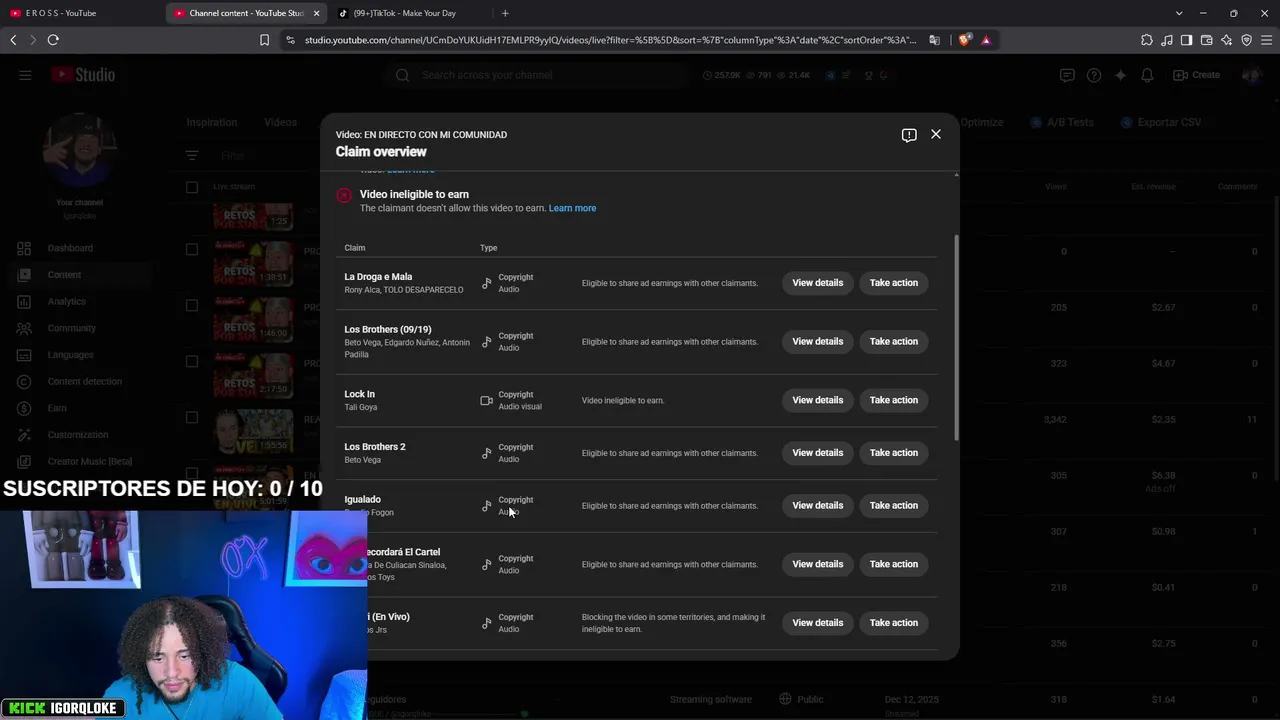Open the Studio help question mark icon
This screenshot has width=1280, height=720.
[x=1094, y=75]
